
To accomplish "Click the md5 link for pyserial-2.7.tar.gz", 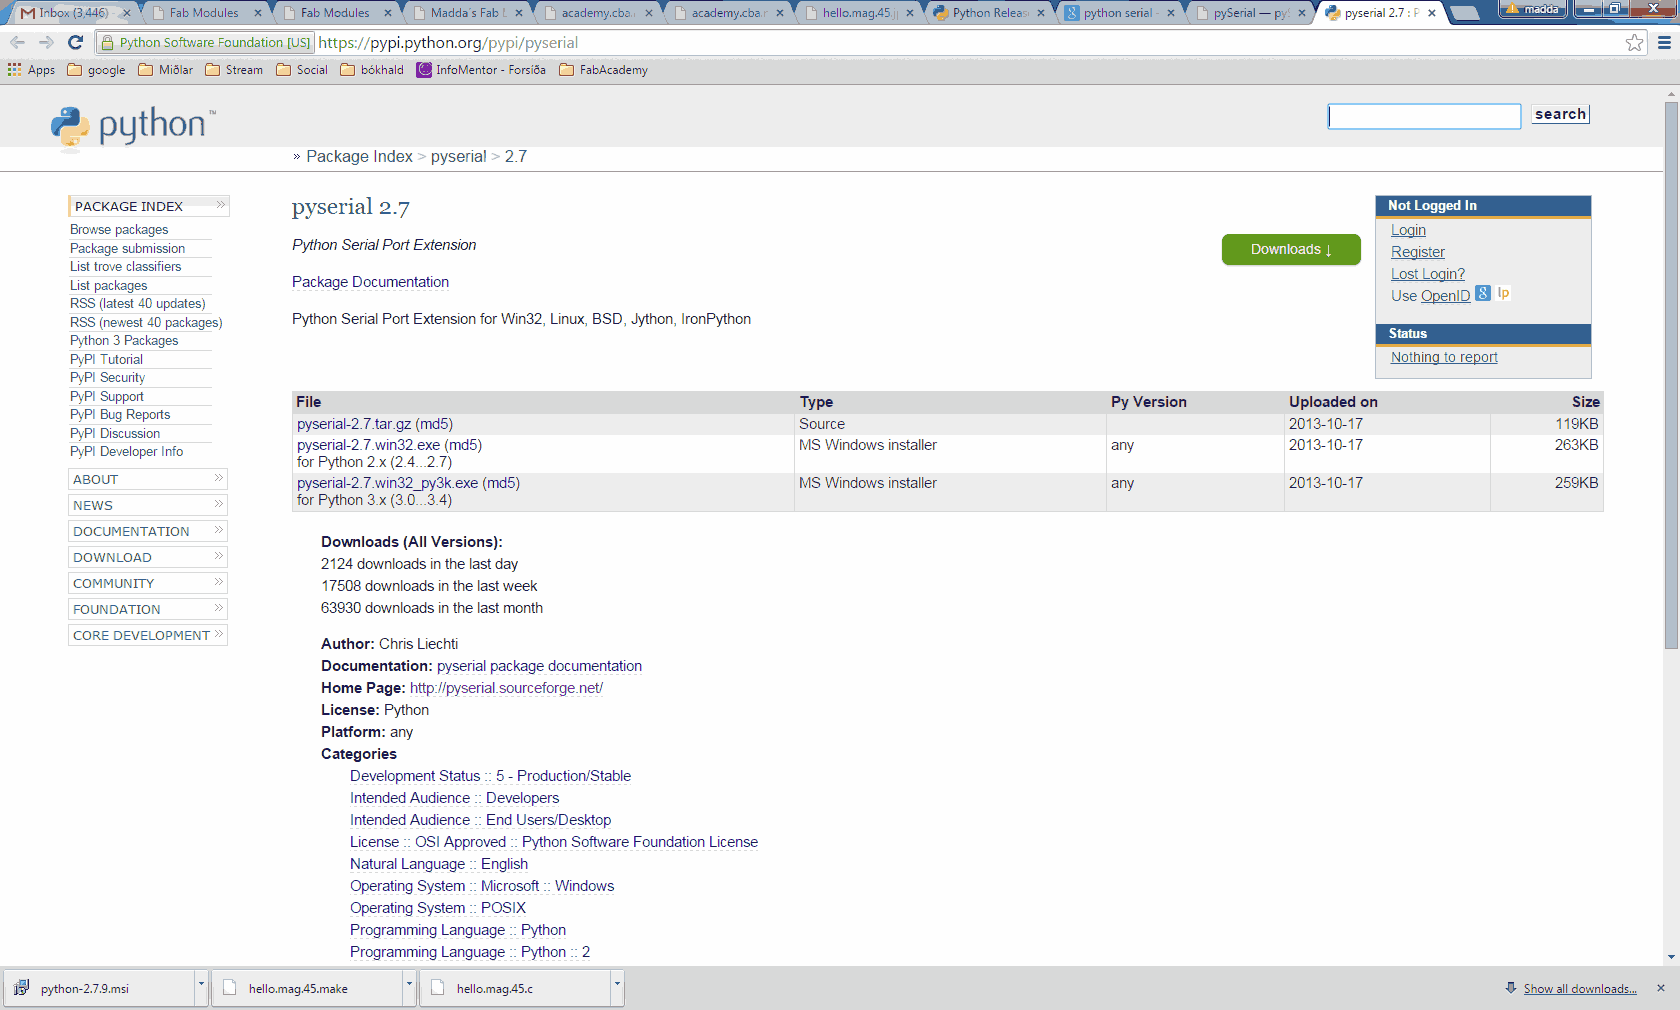I will [x=434, y=424].
